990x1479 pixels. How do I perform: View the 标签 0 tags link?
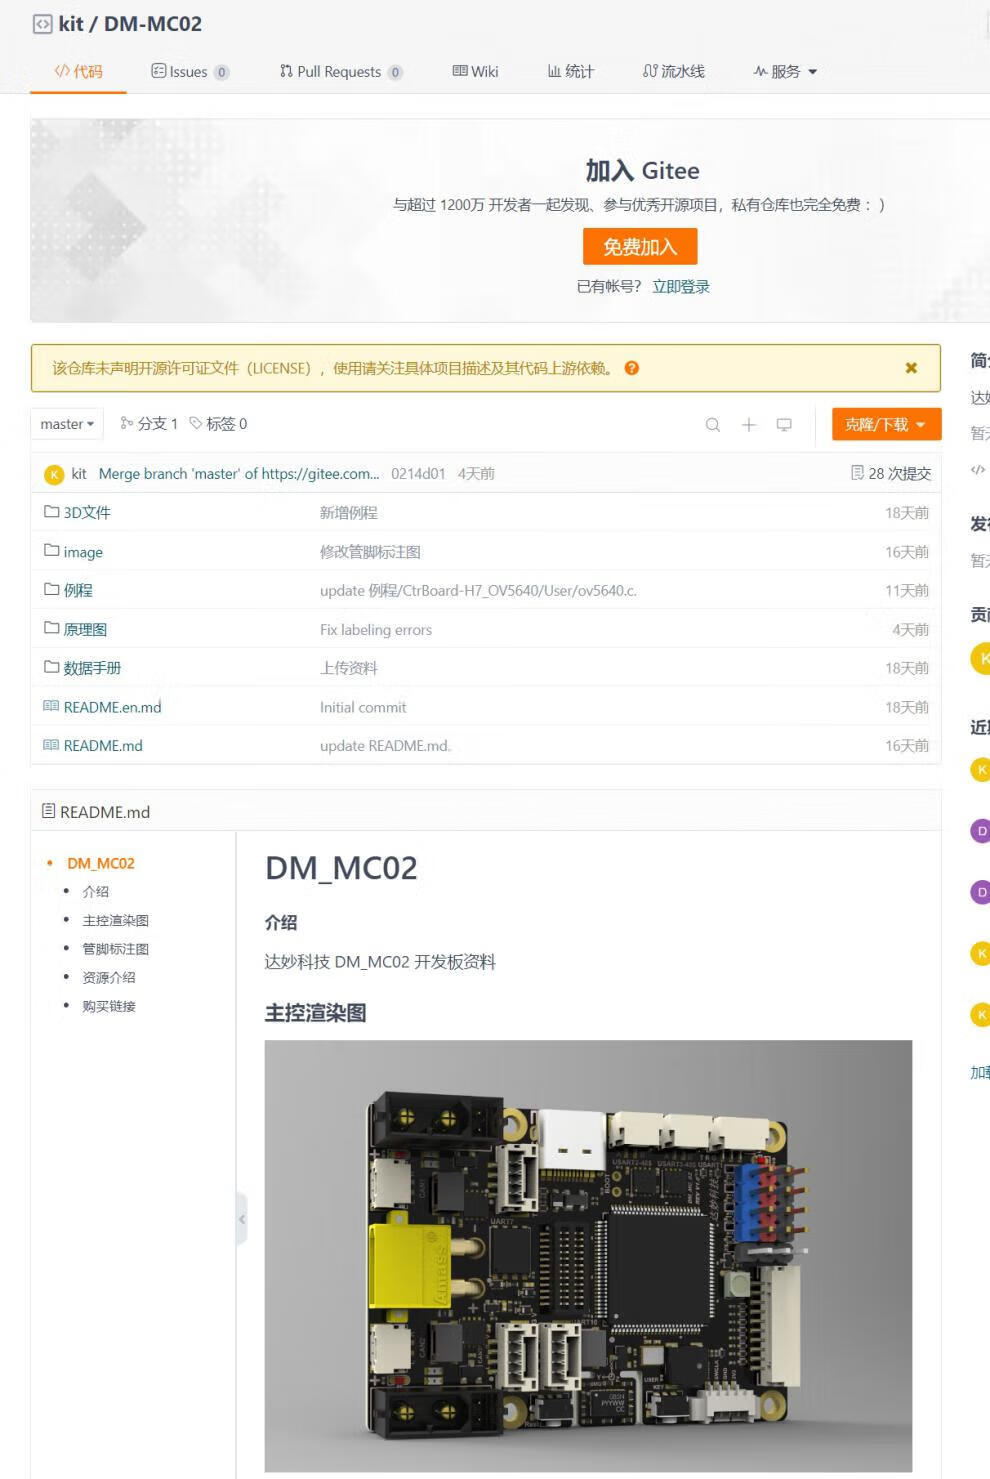[x=218, y=424]
